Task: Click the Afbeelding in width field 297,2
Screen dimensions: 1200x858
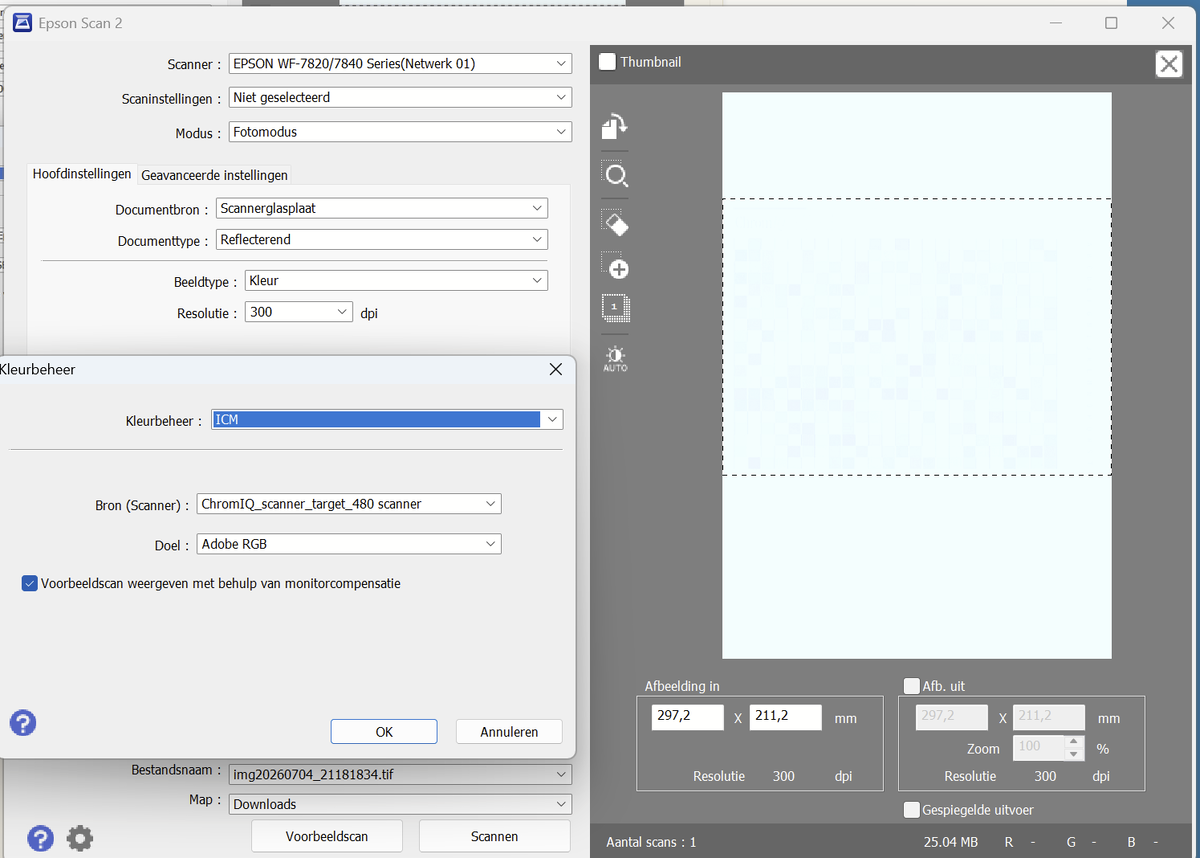Action: (x=688, y=717)
